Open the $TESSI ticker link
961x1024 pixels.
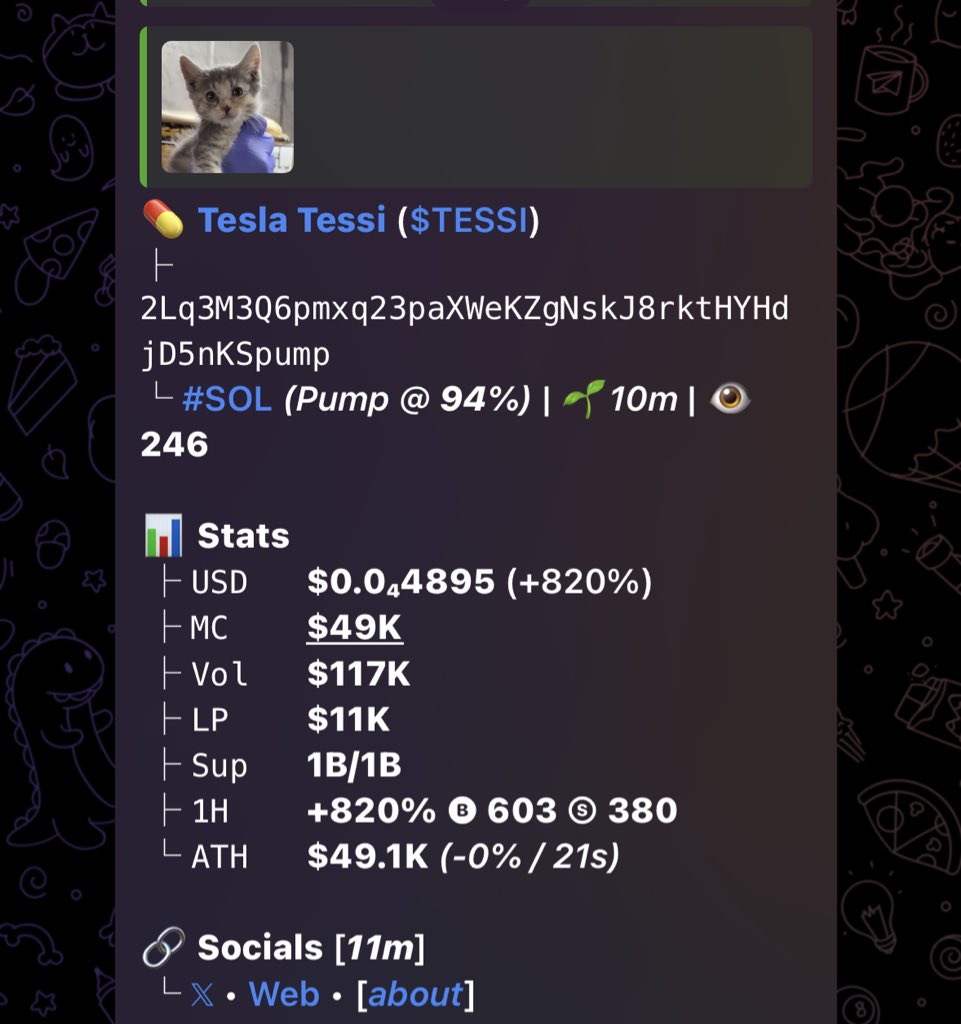[468, 220]
